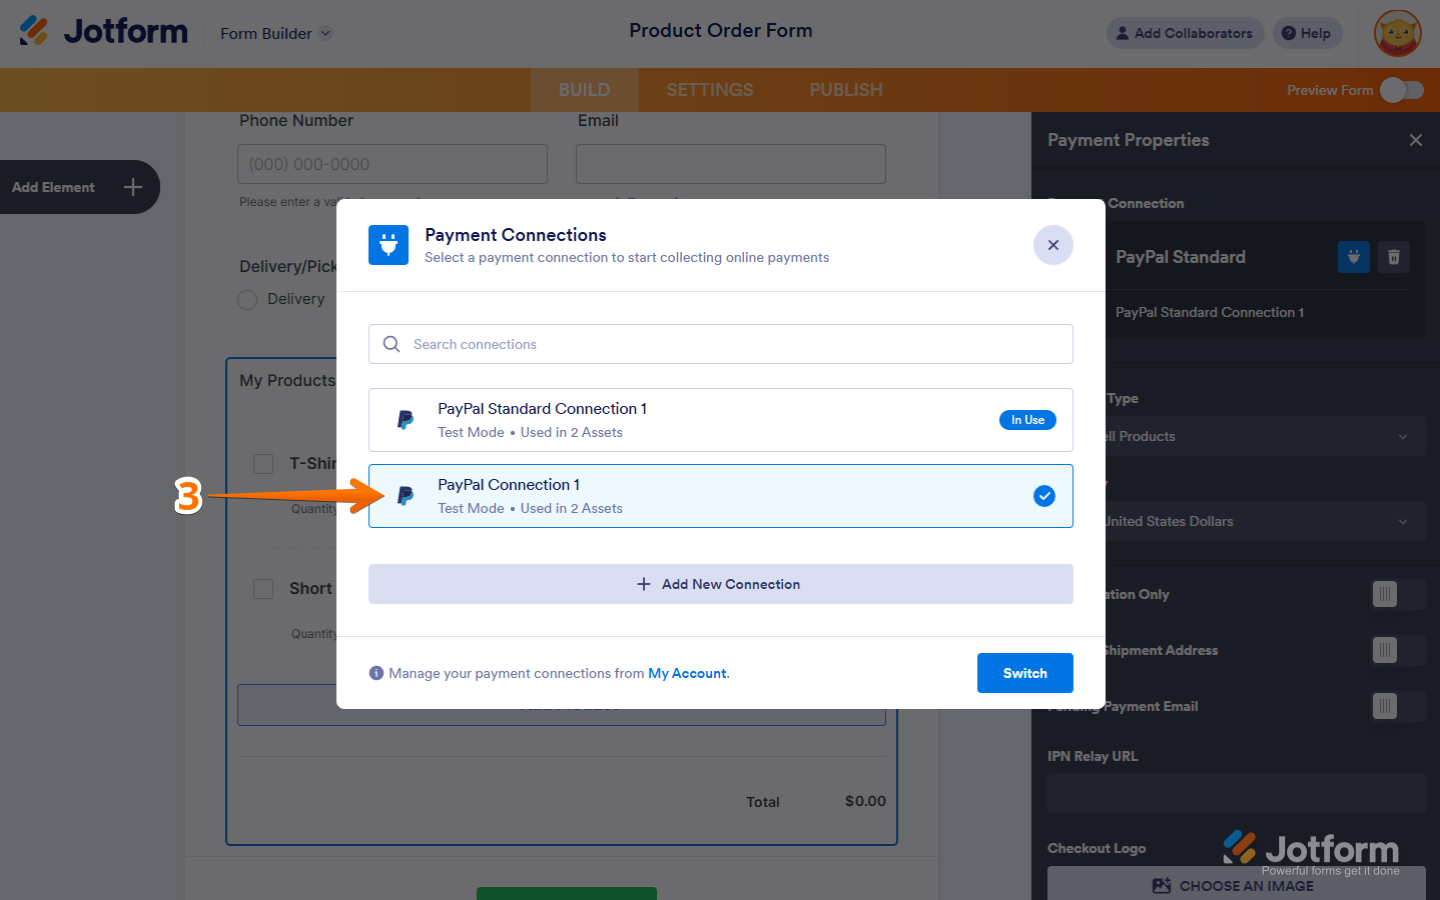Click the PayPal logo on PayPal Connection 1

coord(405,496)
